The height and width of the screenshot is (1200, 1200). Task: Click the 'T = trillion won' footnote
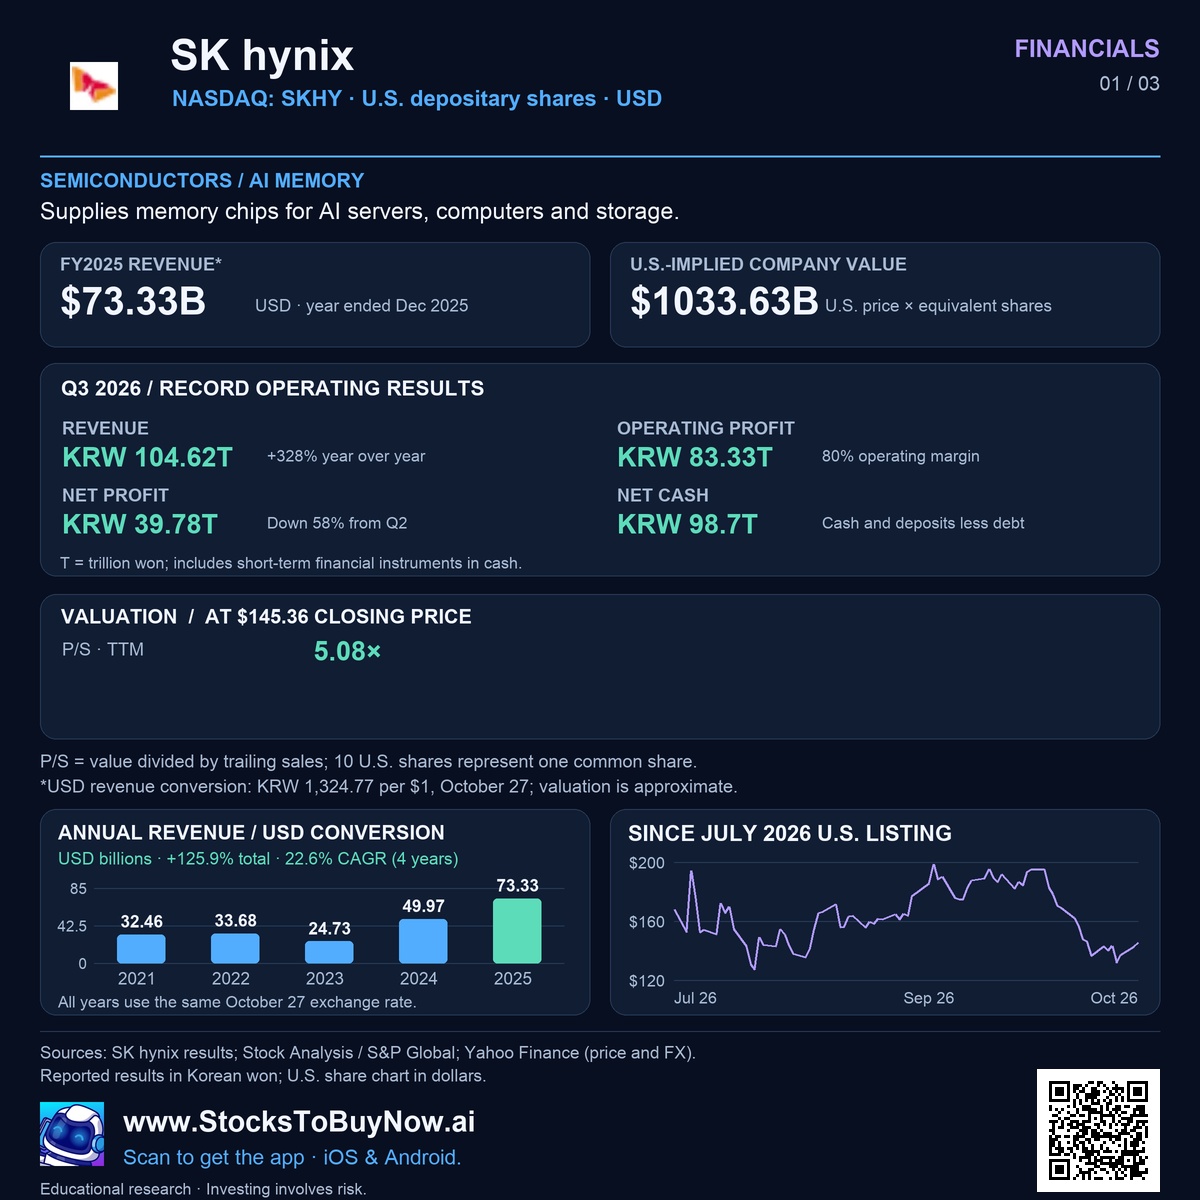291,563
